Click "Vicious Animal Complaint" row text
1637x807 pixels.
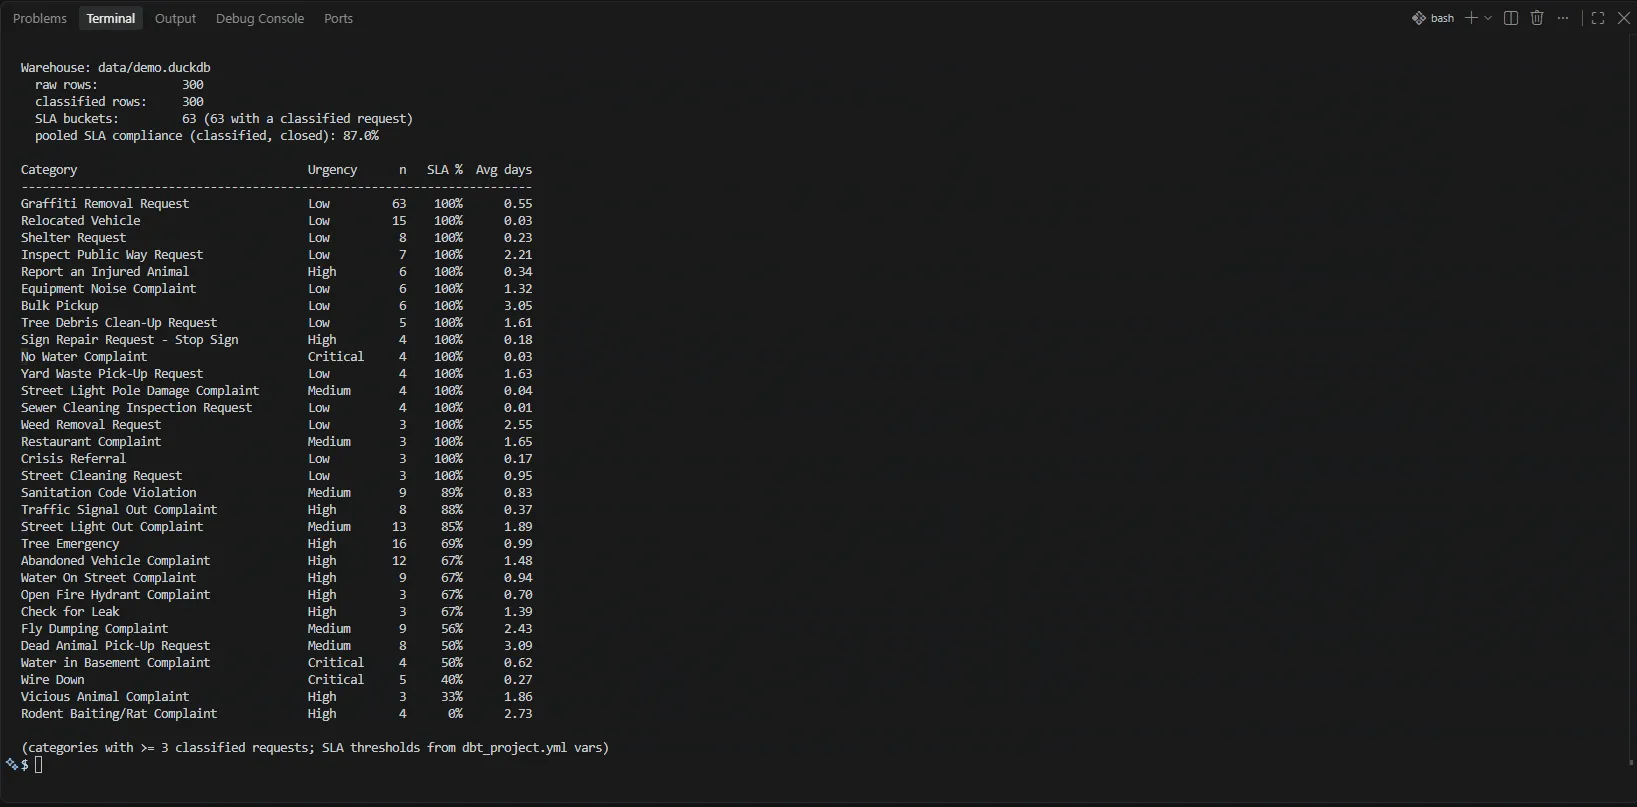(105, 697)
